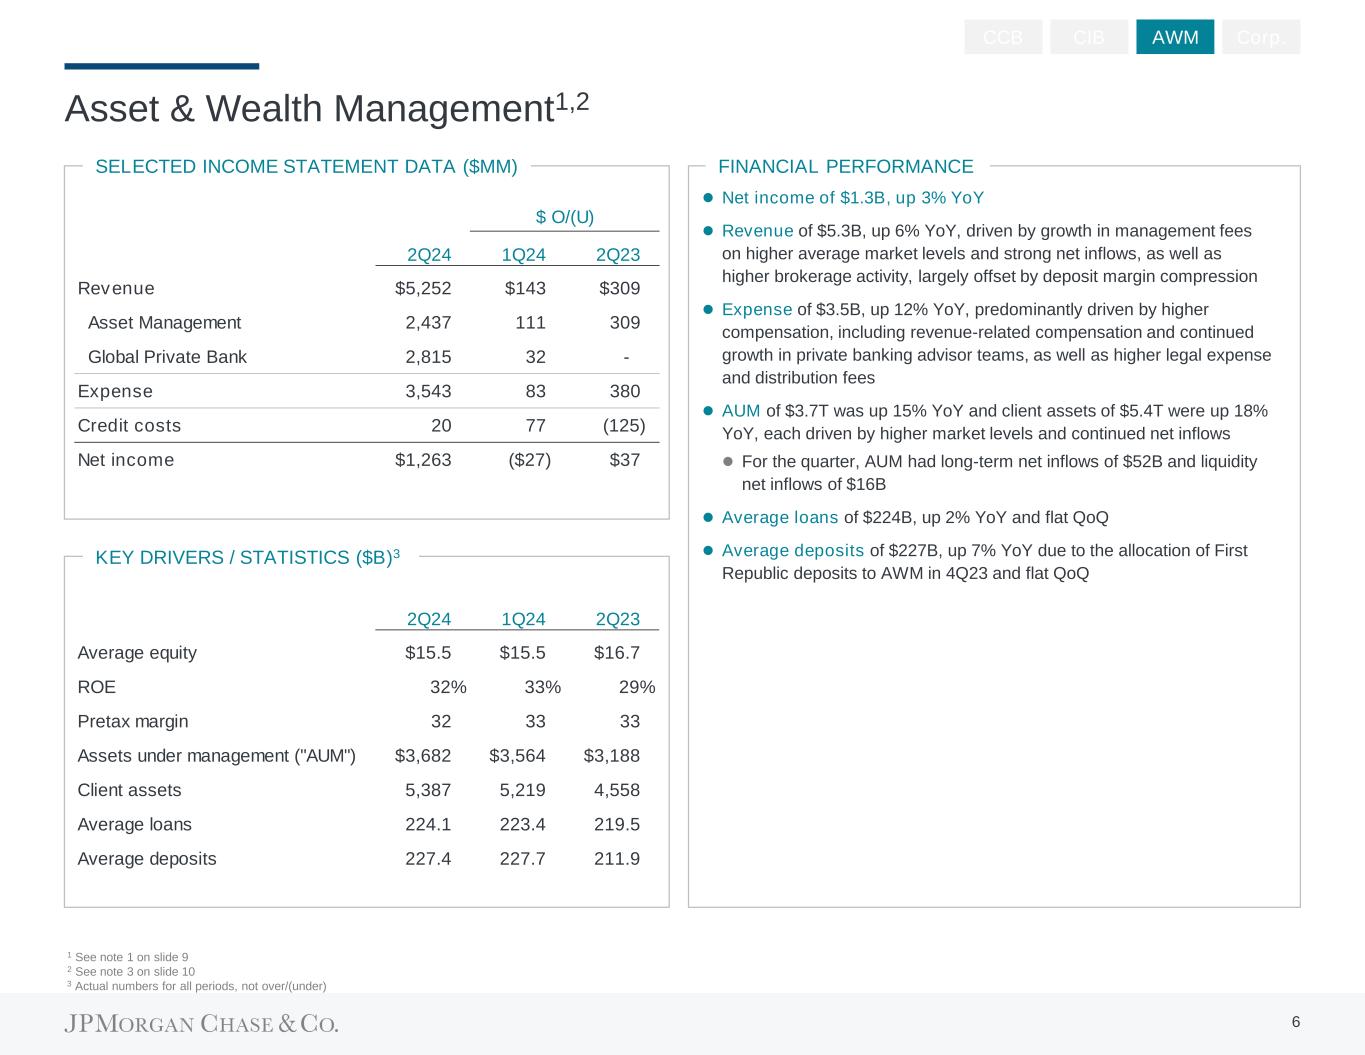Select the Assets under management row label
The height and width of the screenshot is (1055, 1365).
pos(217,756)
